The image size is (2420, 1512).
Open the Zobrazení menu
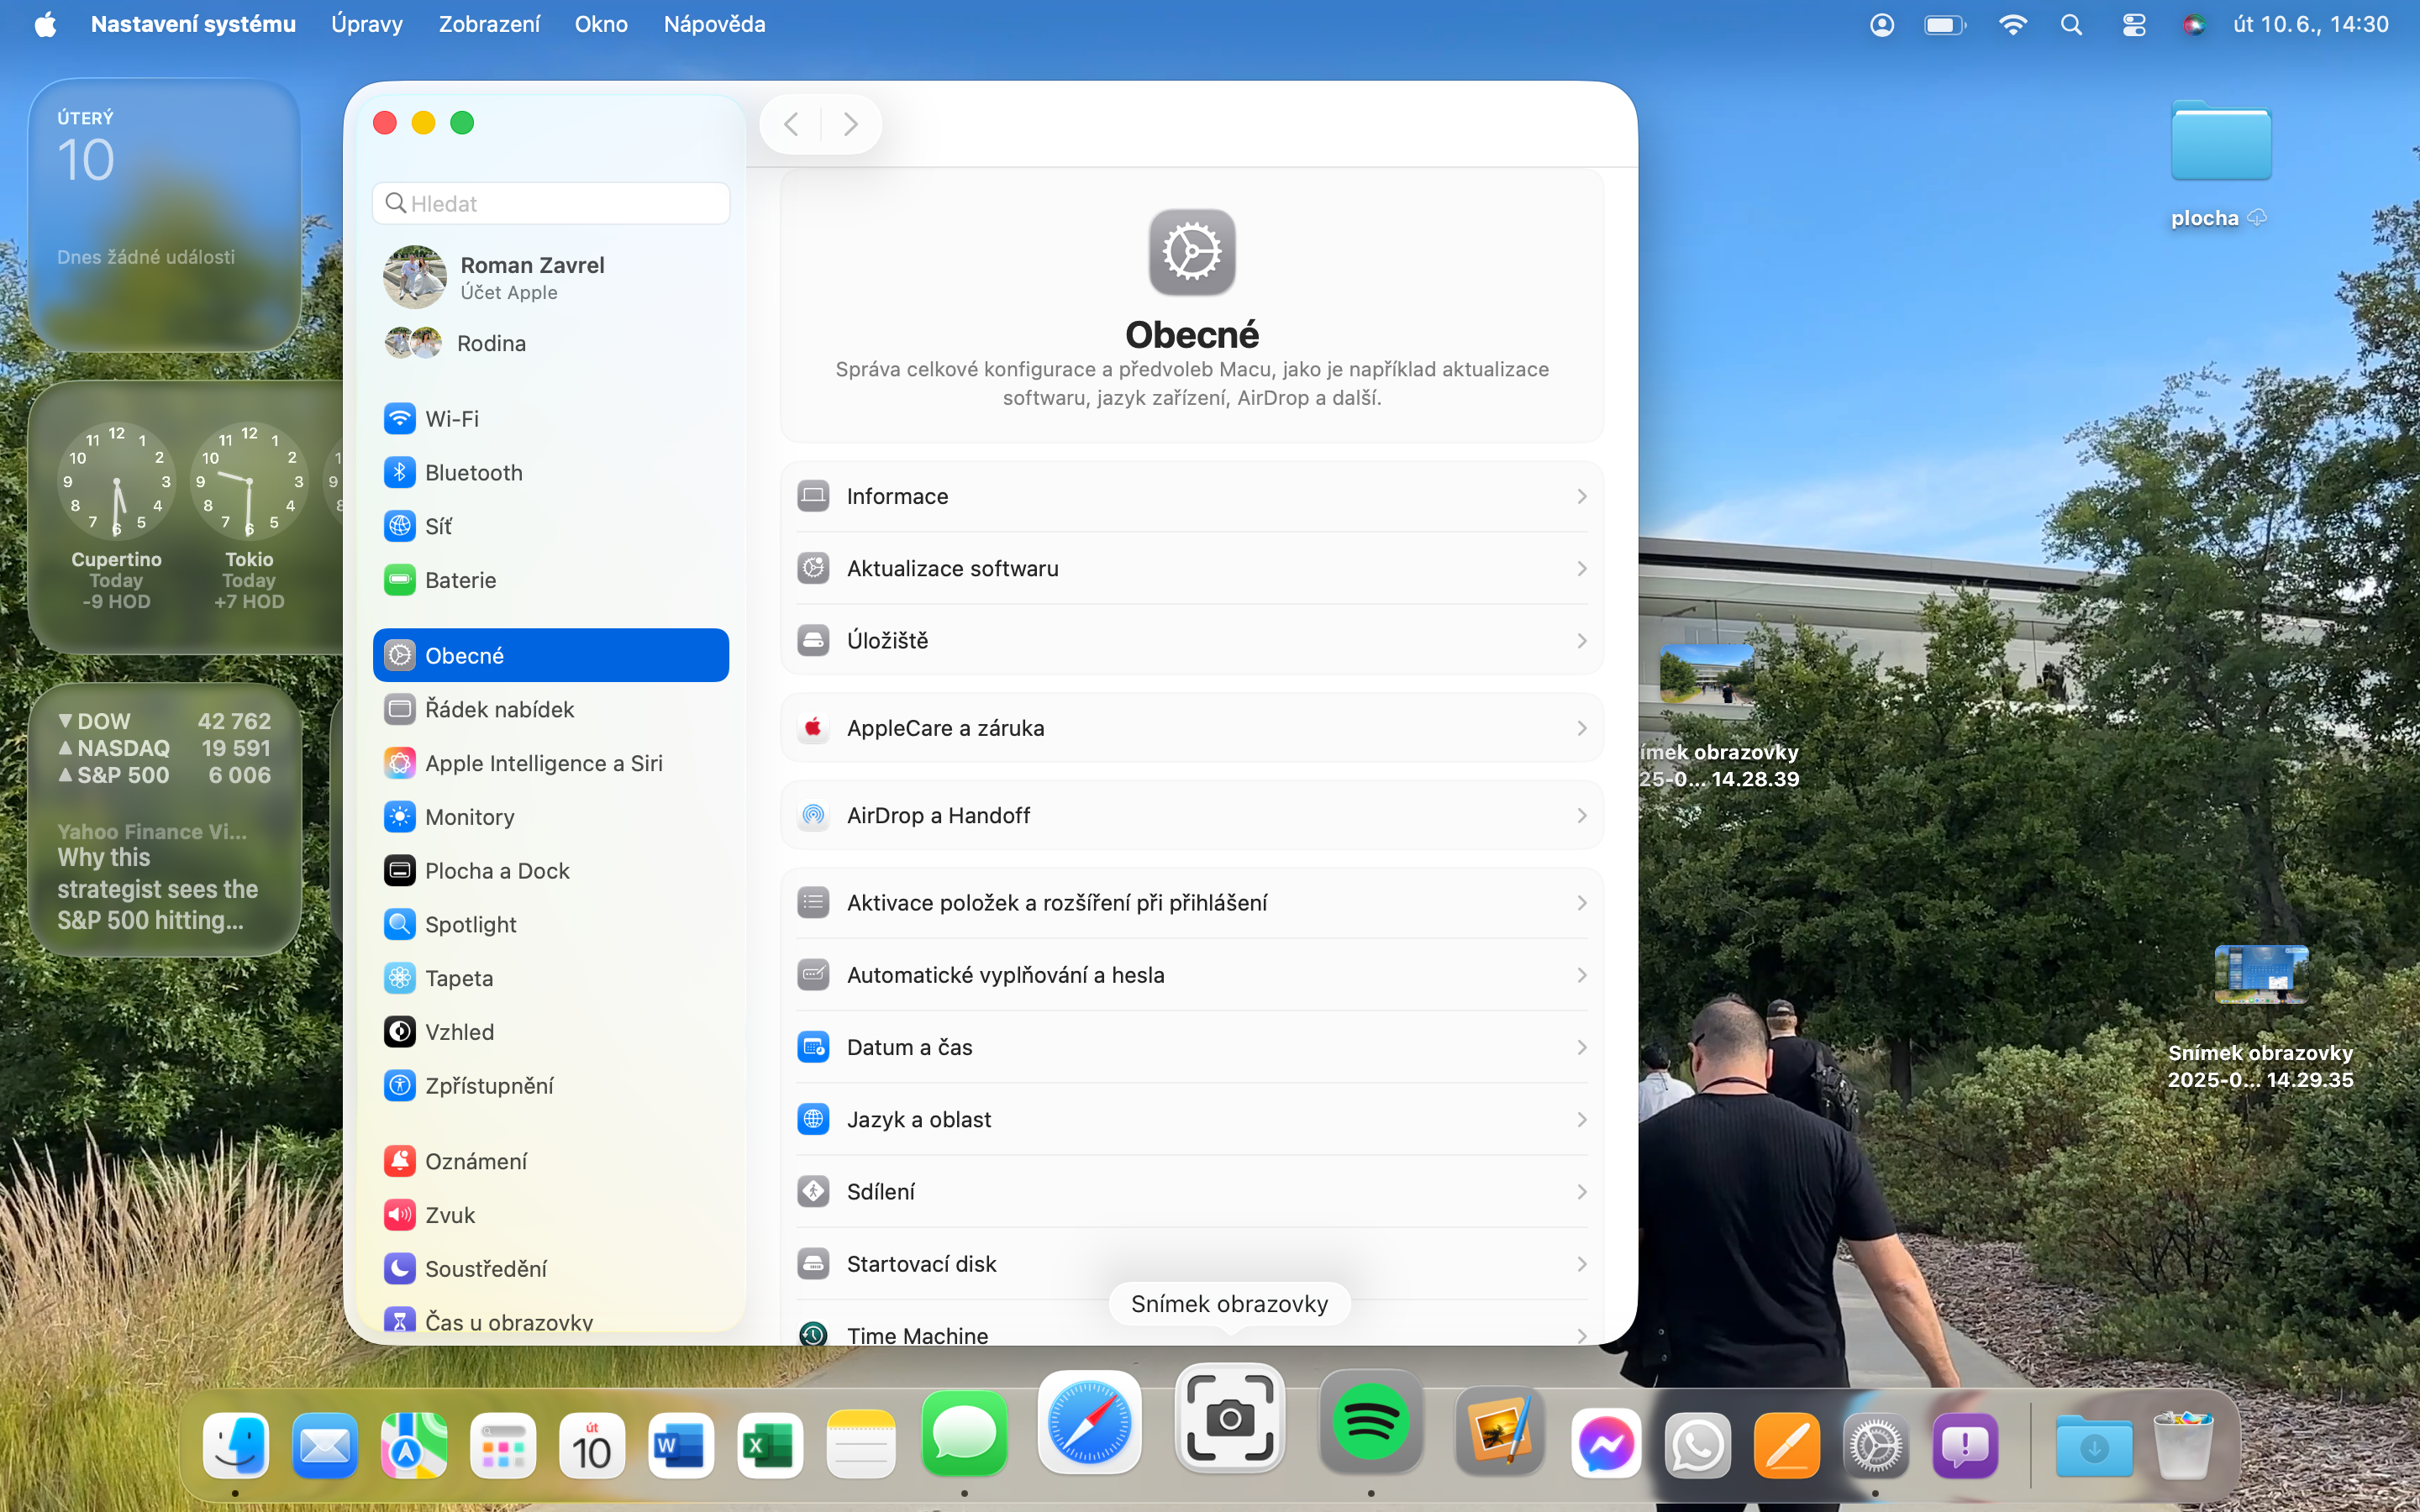[x=489, y=24]
